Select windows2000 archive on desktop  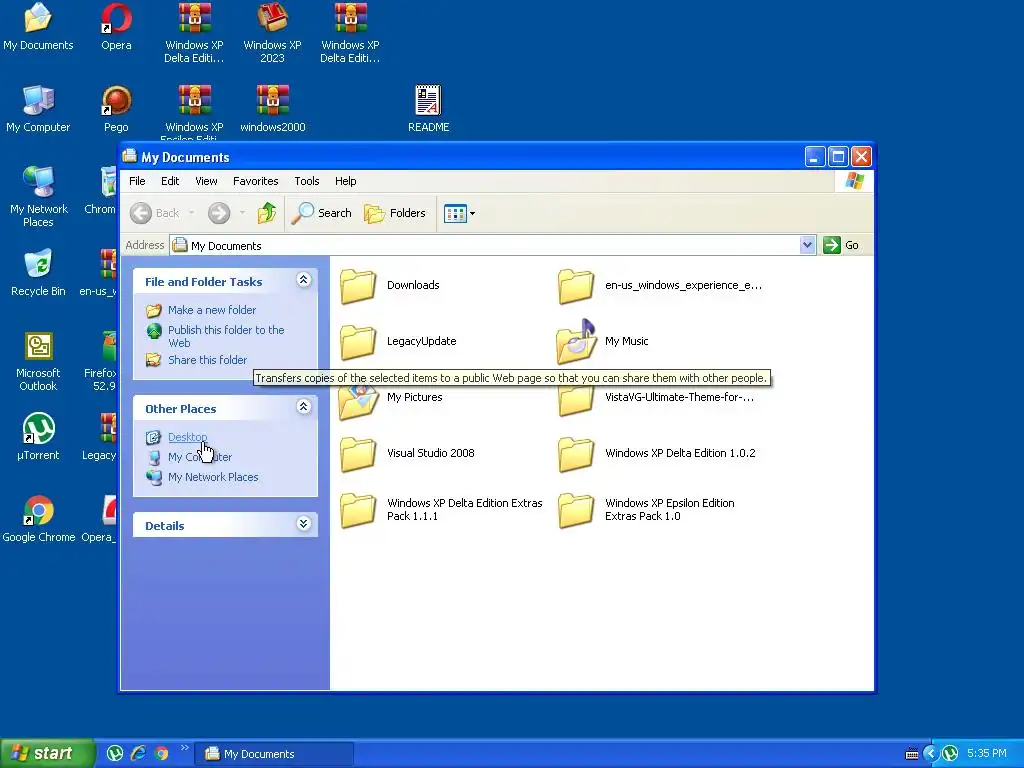[272, 109]
